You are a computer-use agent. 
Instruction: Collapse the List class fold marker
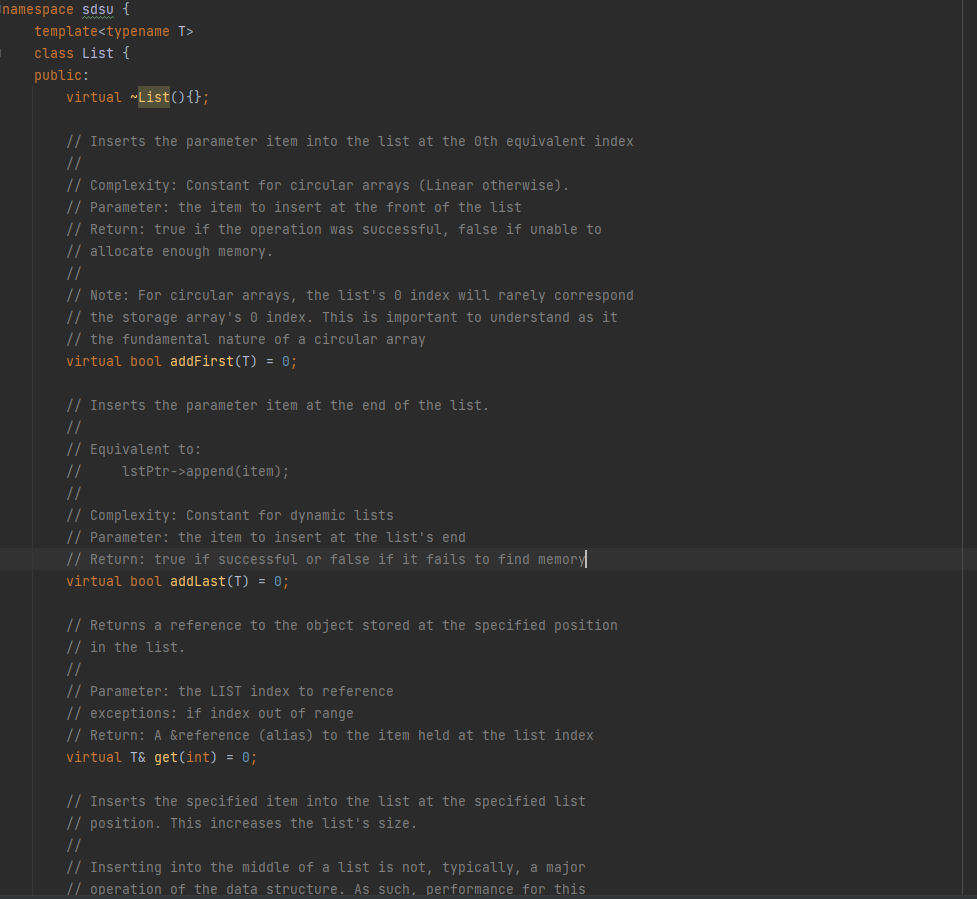[3, 53]
